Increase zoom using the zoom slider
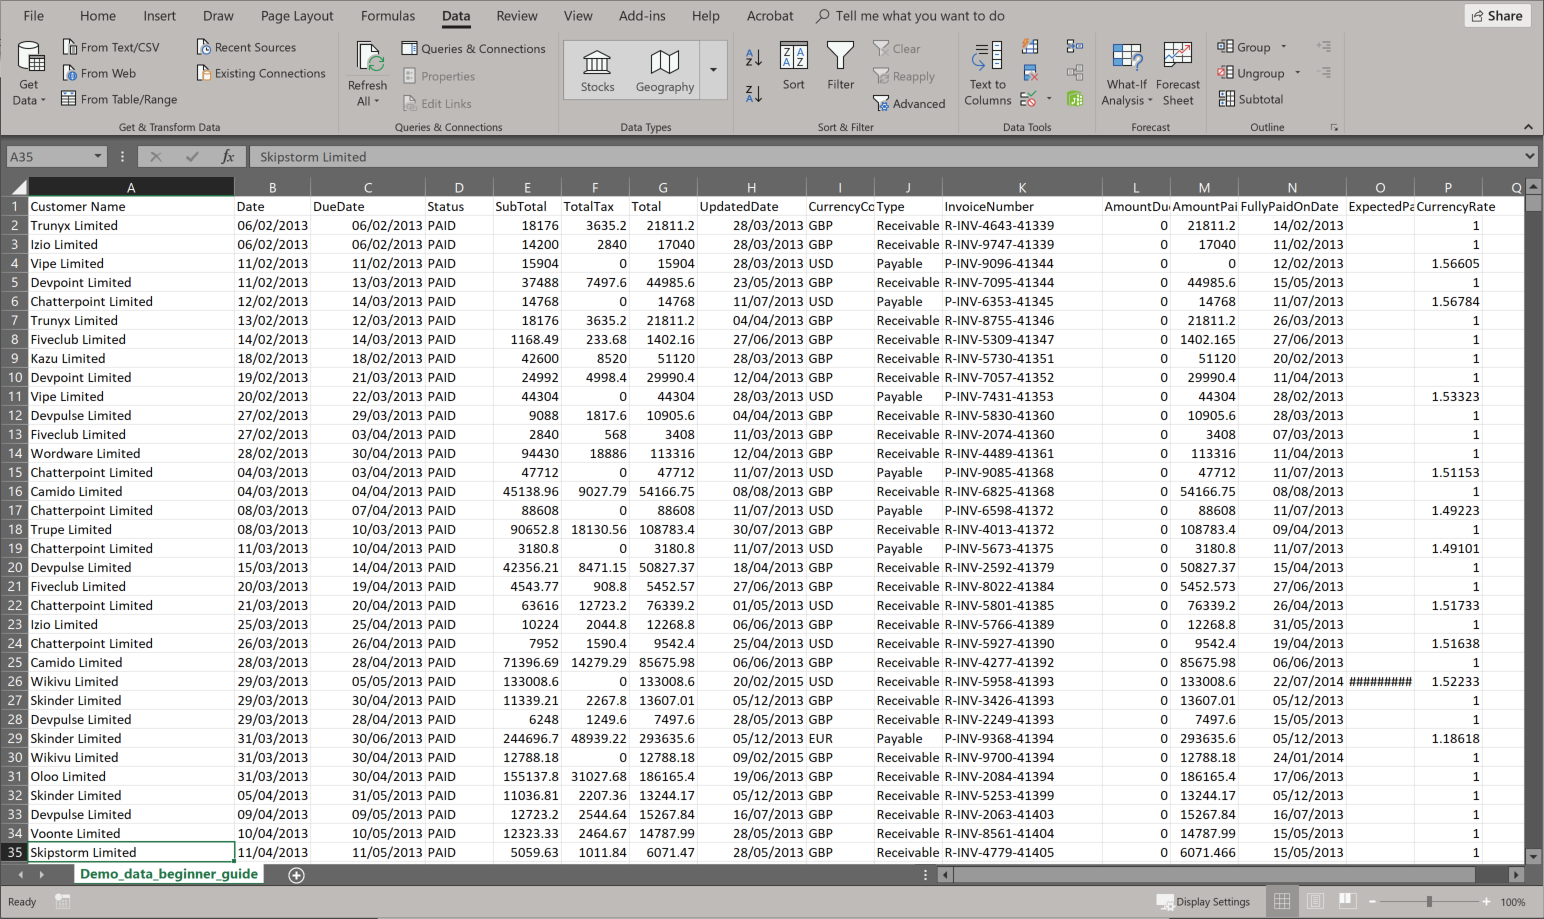Screen dimensions: 1544x919 [x=1487, y=901]
